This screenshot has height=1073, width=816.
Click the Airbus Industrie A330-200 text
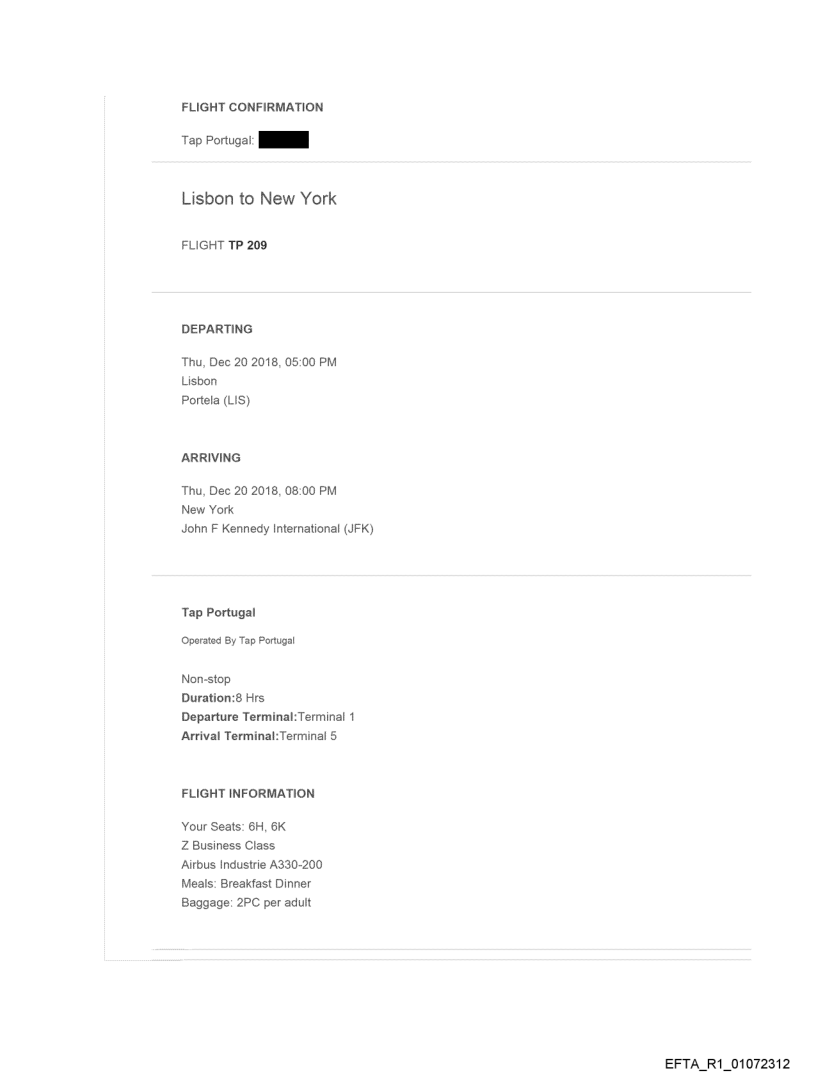click(251, 864)
